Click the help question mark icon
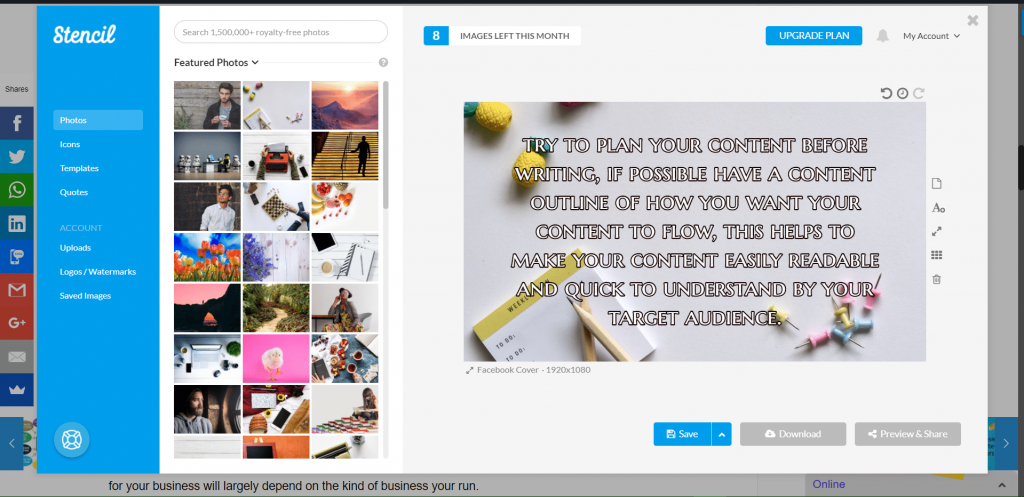Screen dimensions: 1024x497 (x=383, y=63)
